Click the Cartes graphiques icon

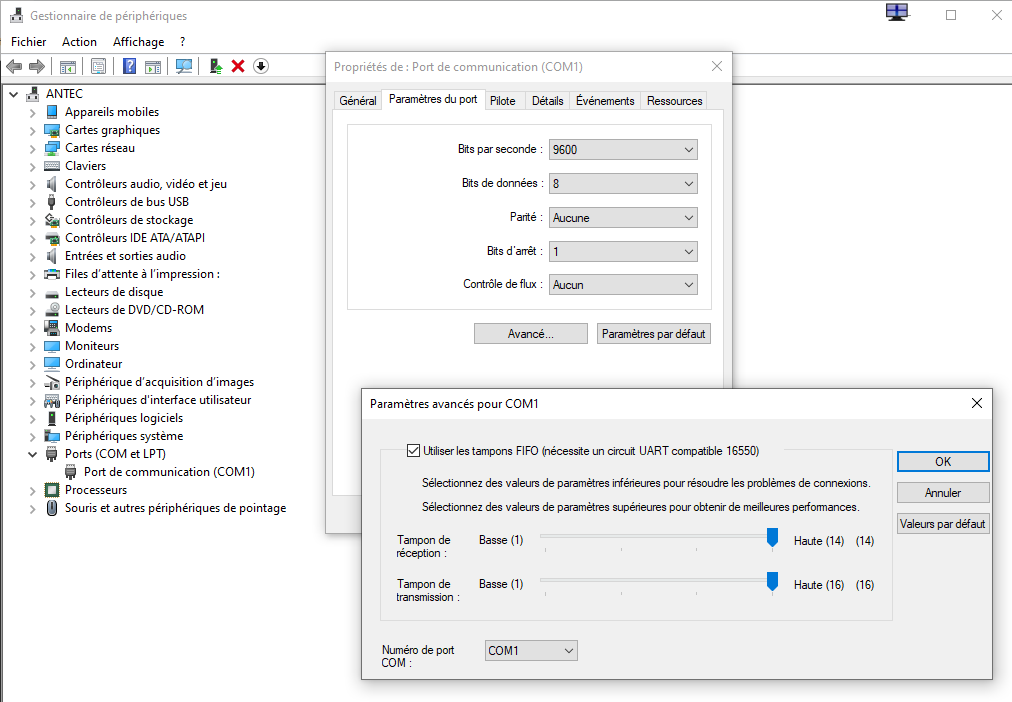tap(52, 130)
